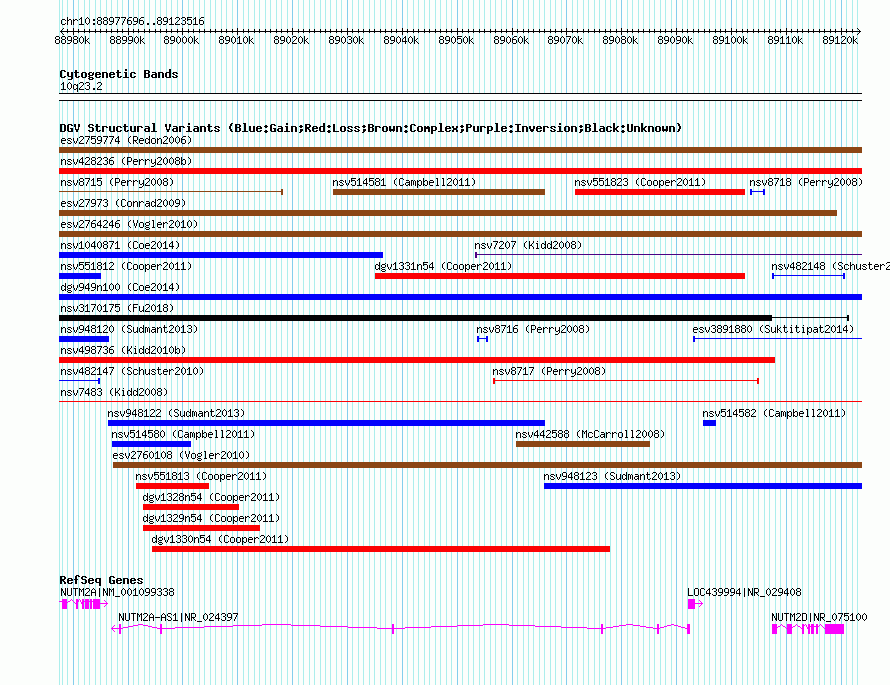The height and width of the screenshot is (685, 890).
Task: Click the dgv949n100 (Coe2014) label
Action: click(x=120, y=287)
